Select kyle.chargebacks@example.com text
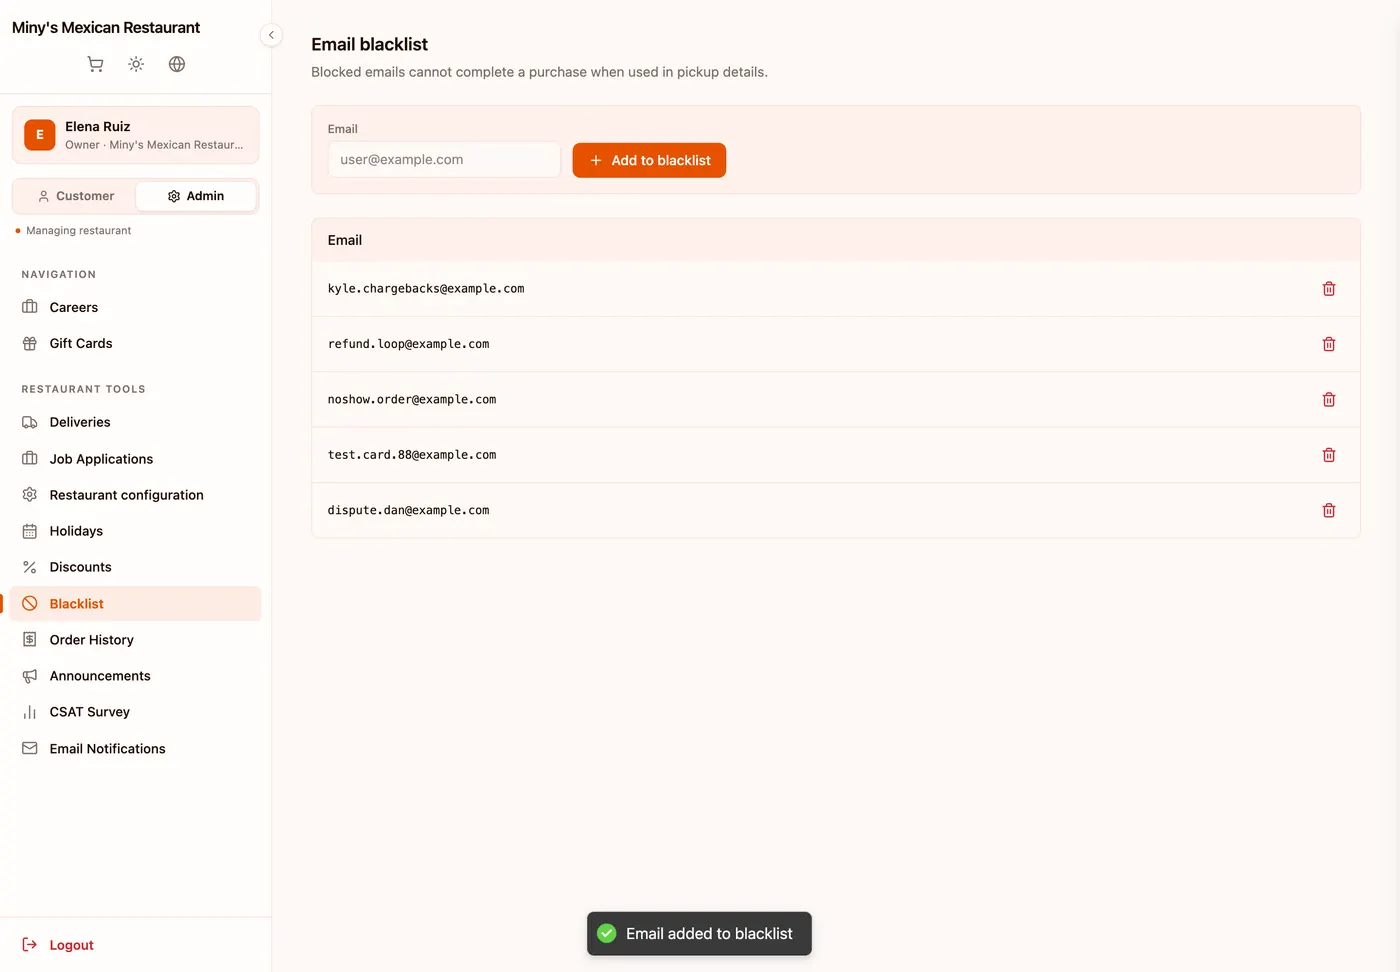This screenshot has height=972, width=1400. click(x=426, y=289)
